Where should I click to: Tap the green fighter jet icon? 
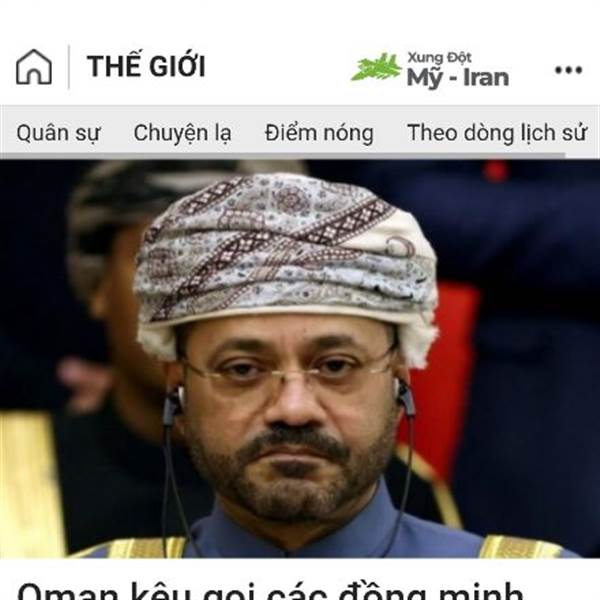tap(377, 67)
